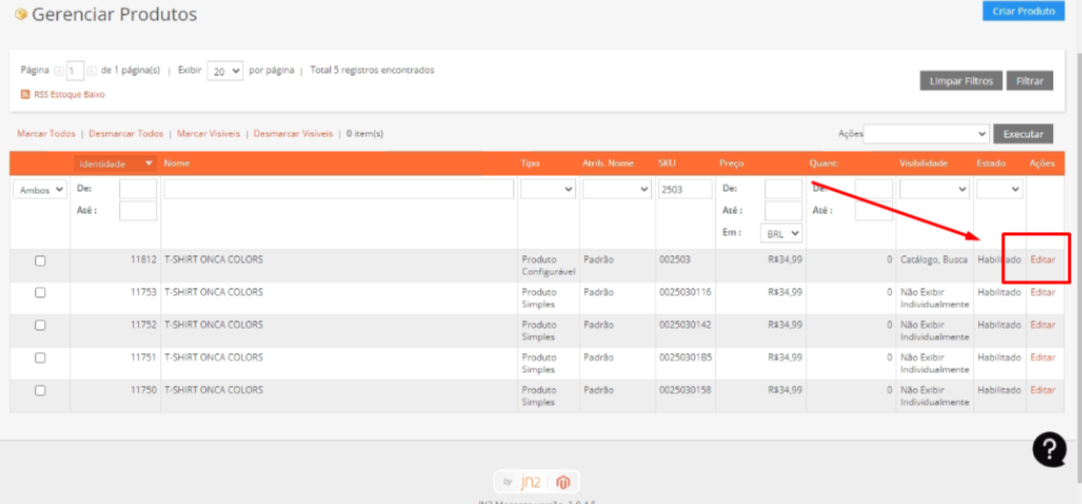Sort by the Nome column header
Viewport: 1082px width, 504px height.
[177, 164]
